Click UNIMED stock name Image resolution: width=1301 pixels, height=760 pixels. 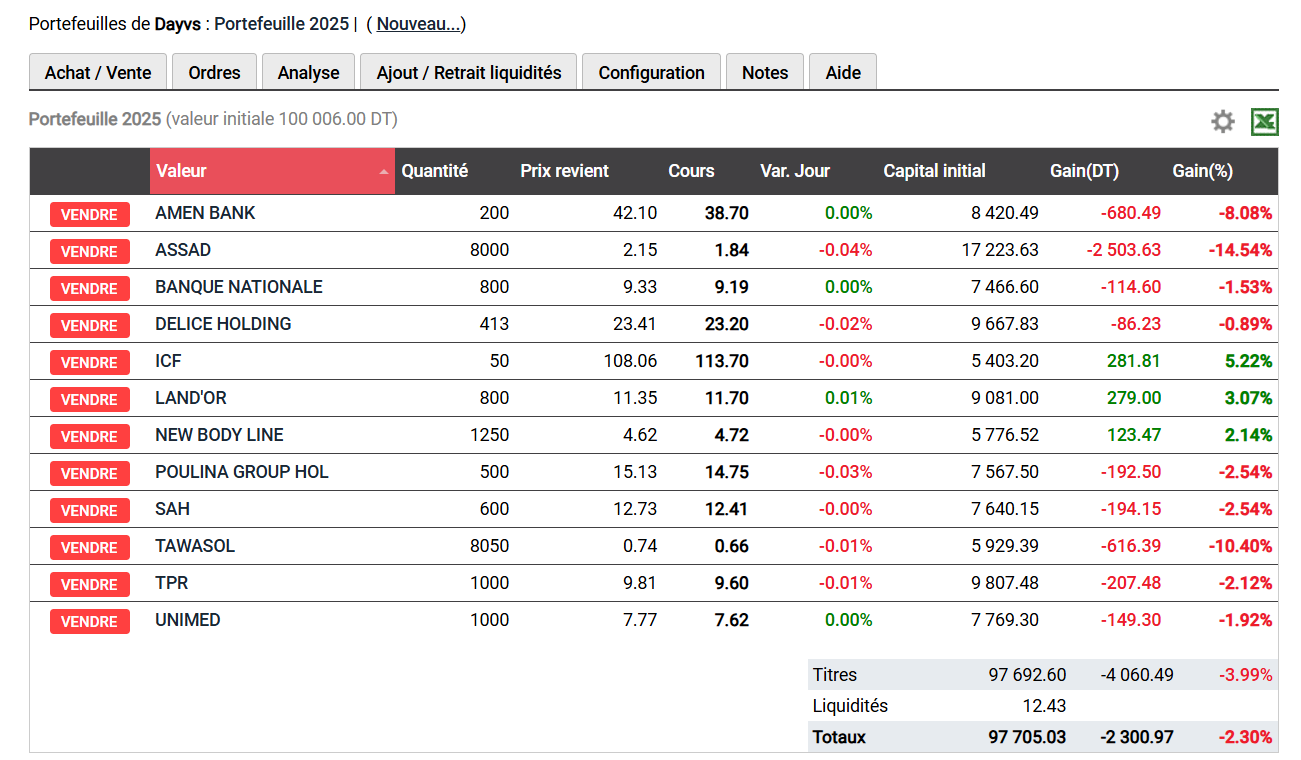tap(188, 620)
